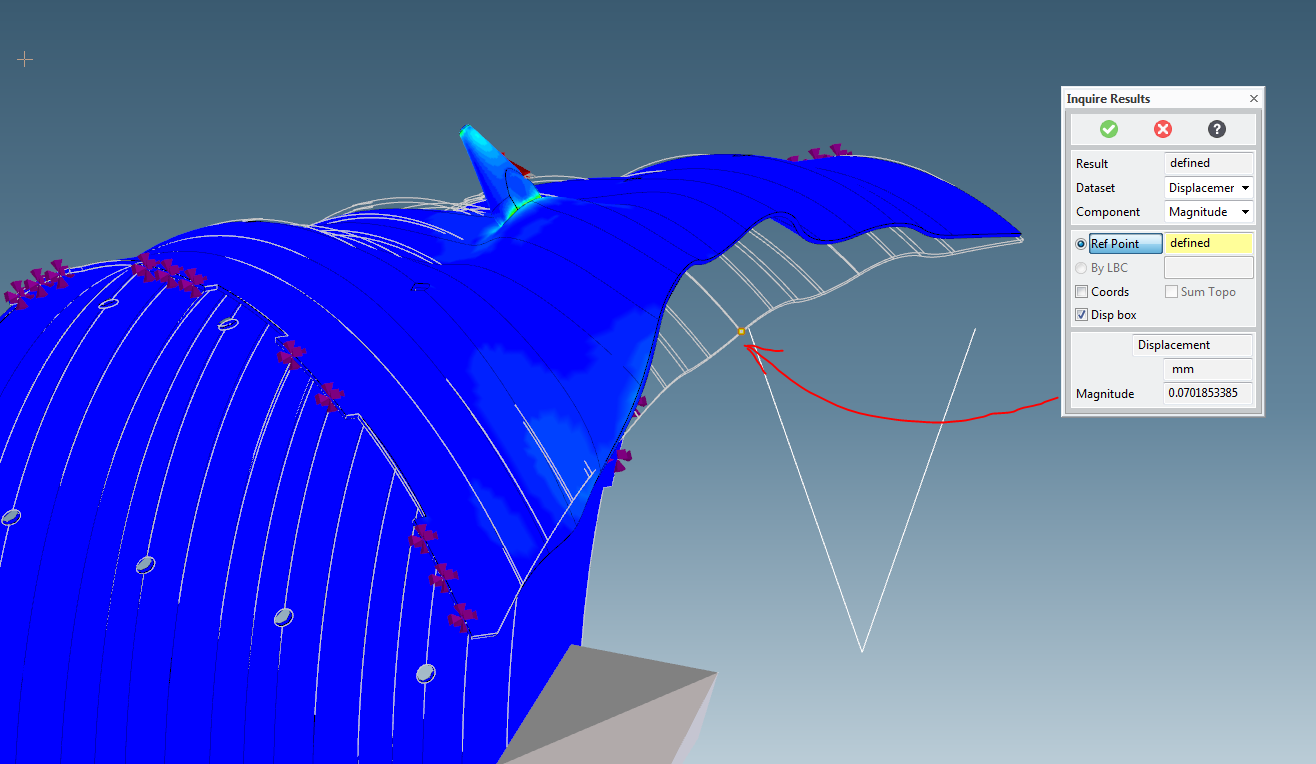Click the Ref Point button
The image size is (1316, 764).
1125,243
